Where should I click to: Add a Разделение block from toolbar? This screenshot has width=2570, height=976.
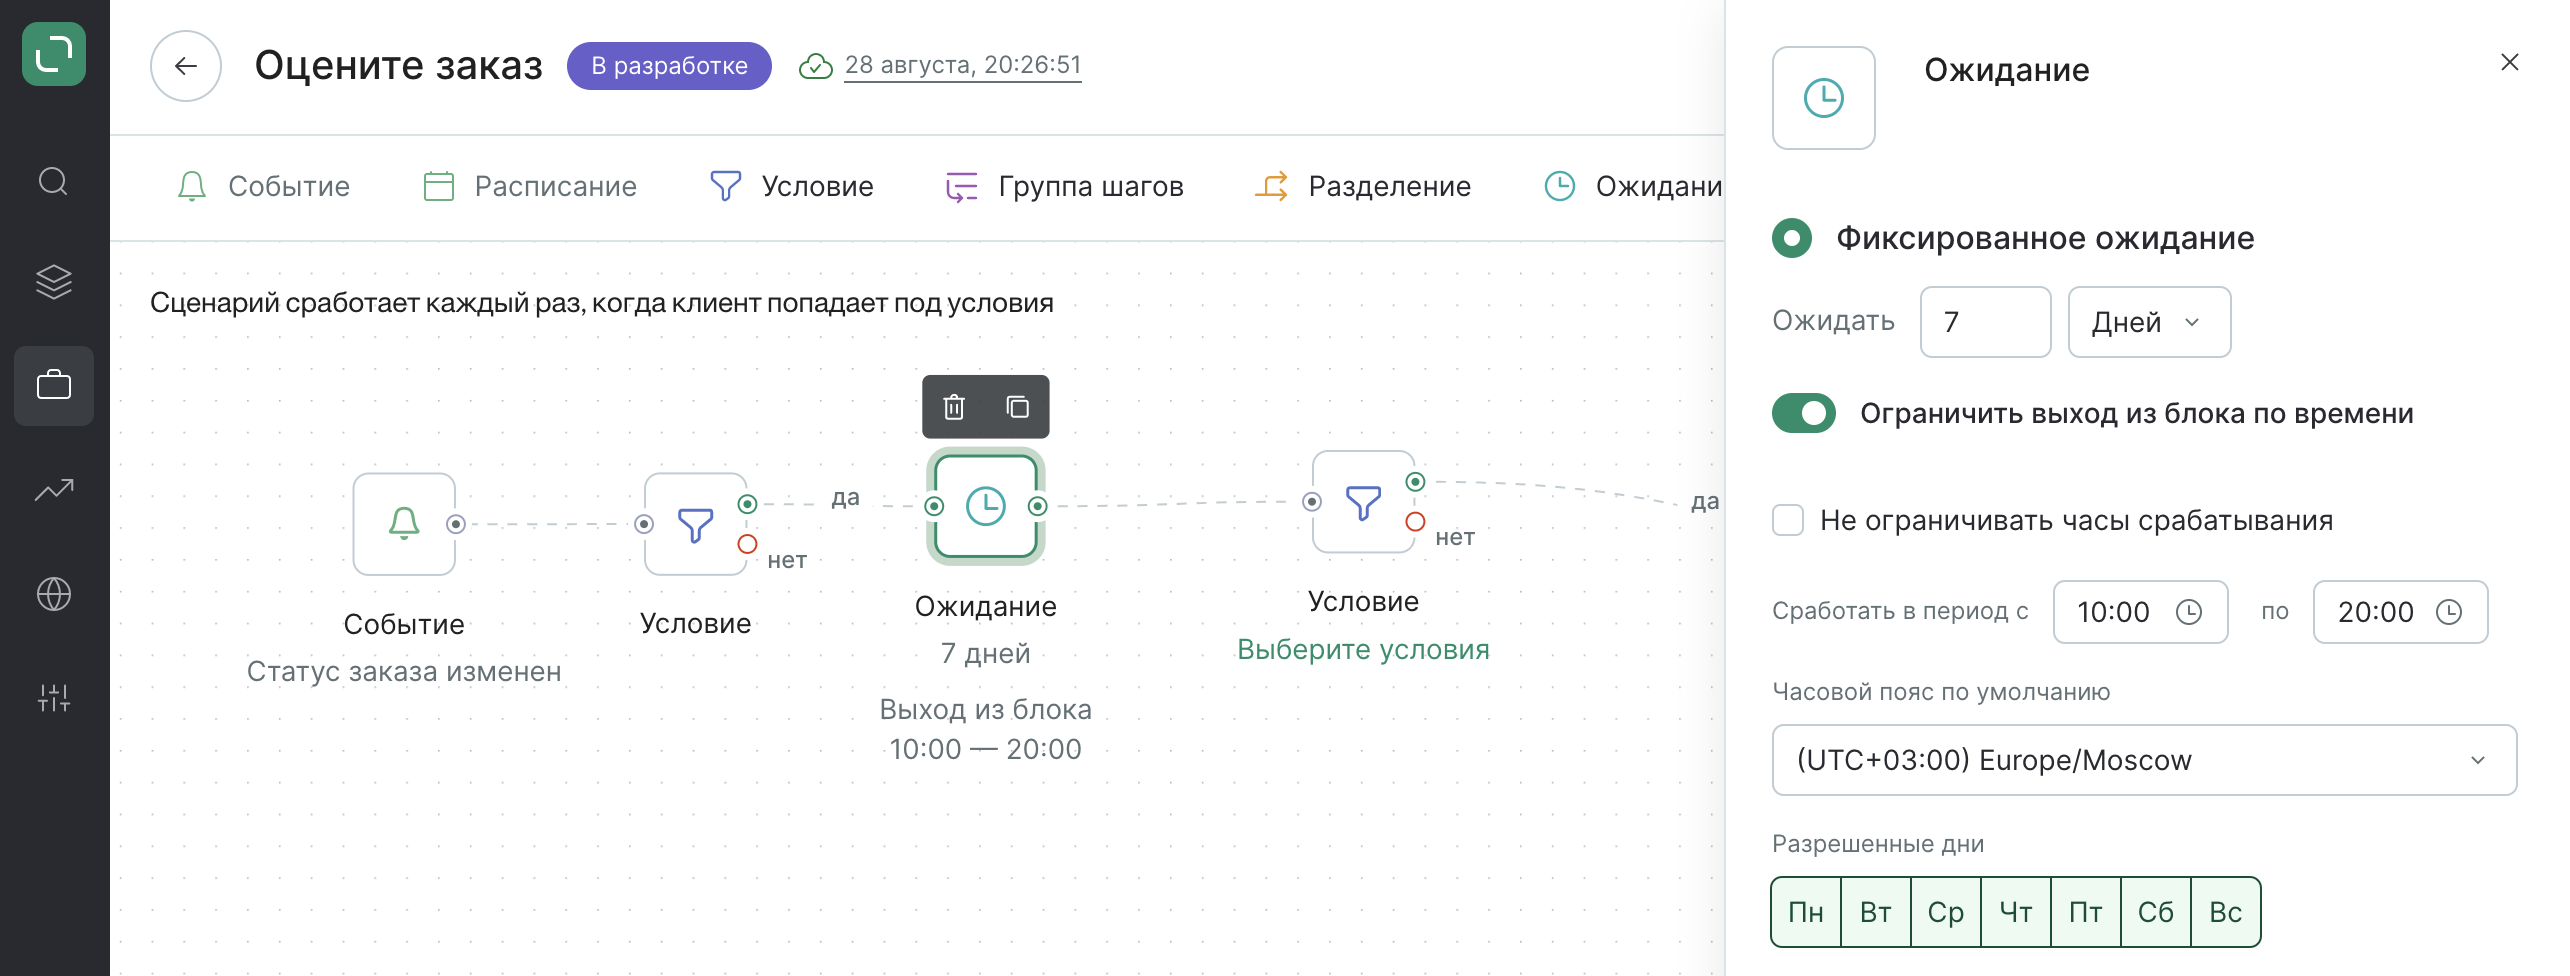point(1362,186)
